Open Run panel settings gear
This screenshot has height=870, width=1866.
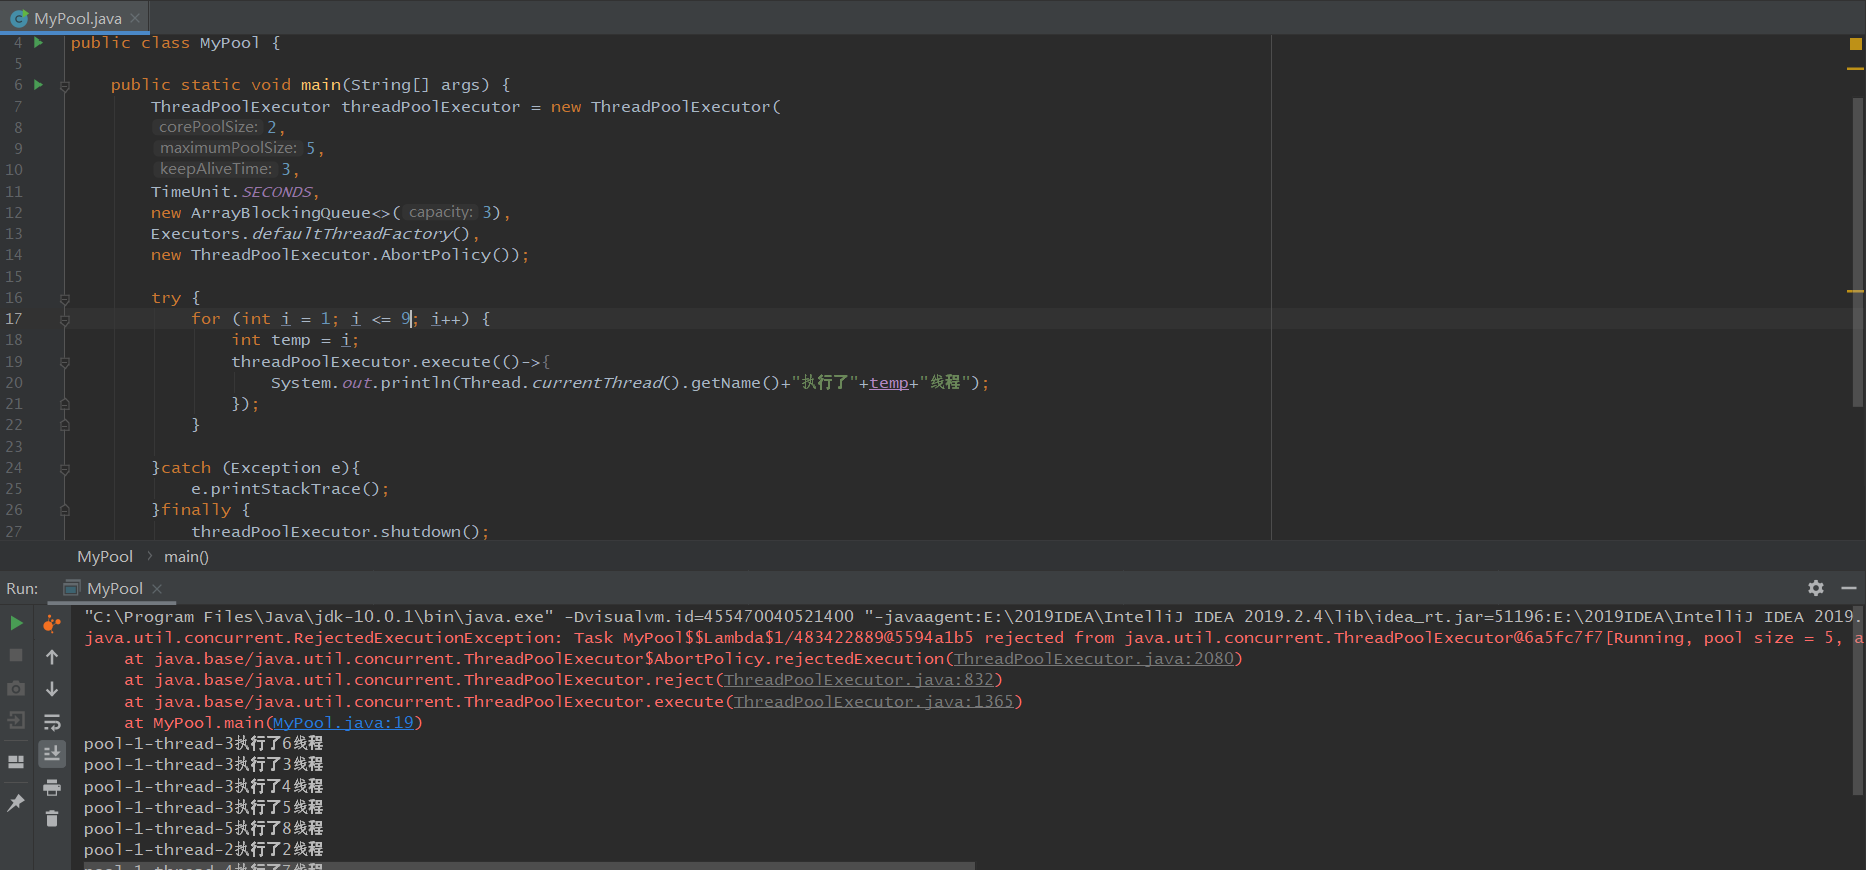pos(1816,588)
